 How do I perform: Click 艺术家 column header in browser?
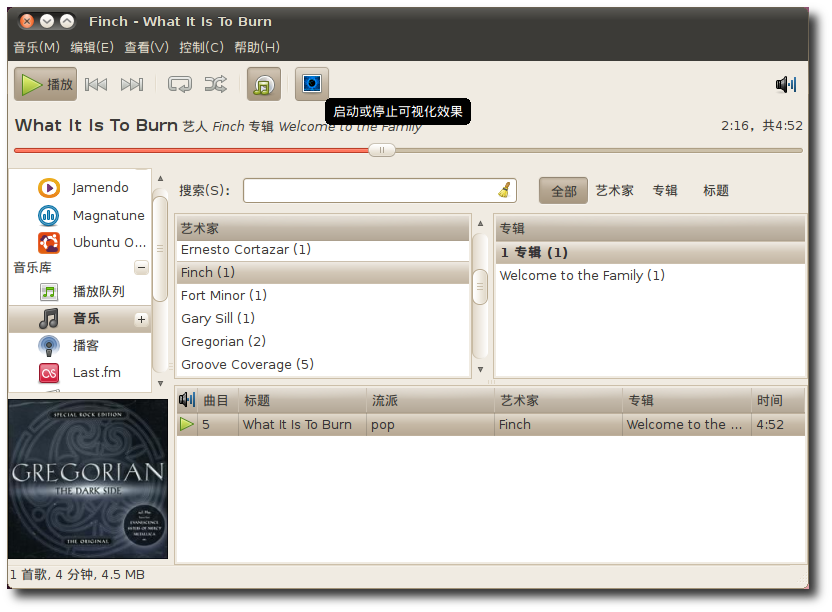[x=323, y=228]
